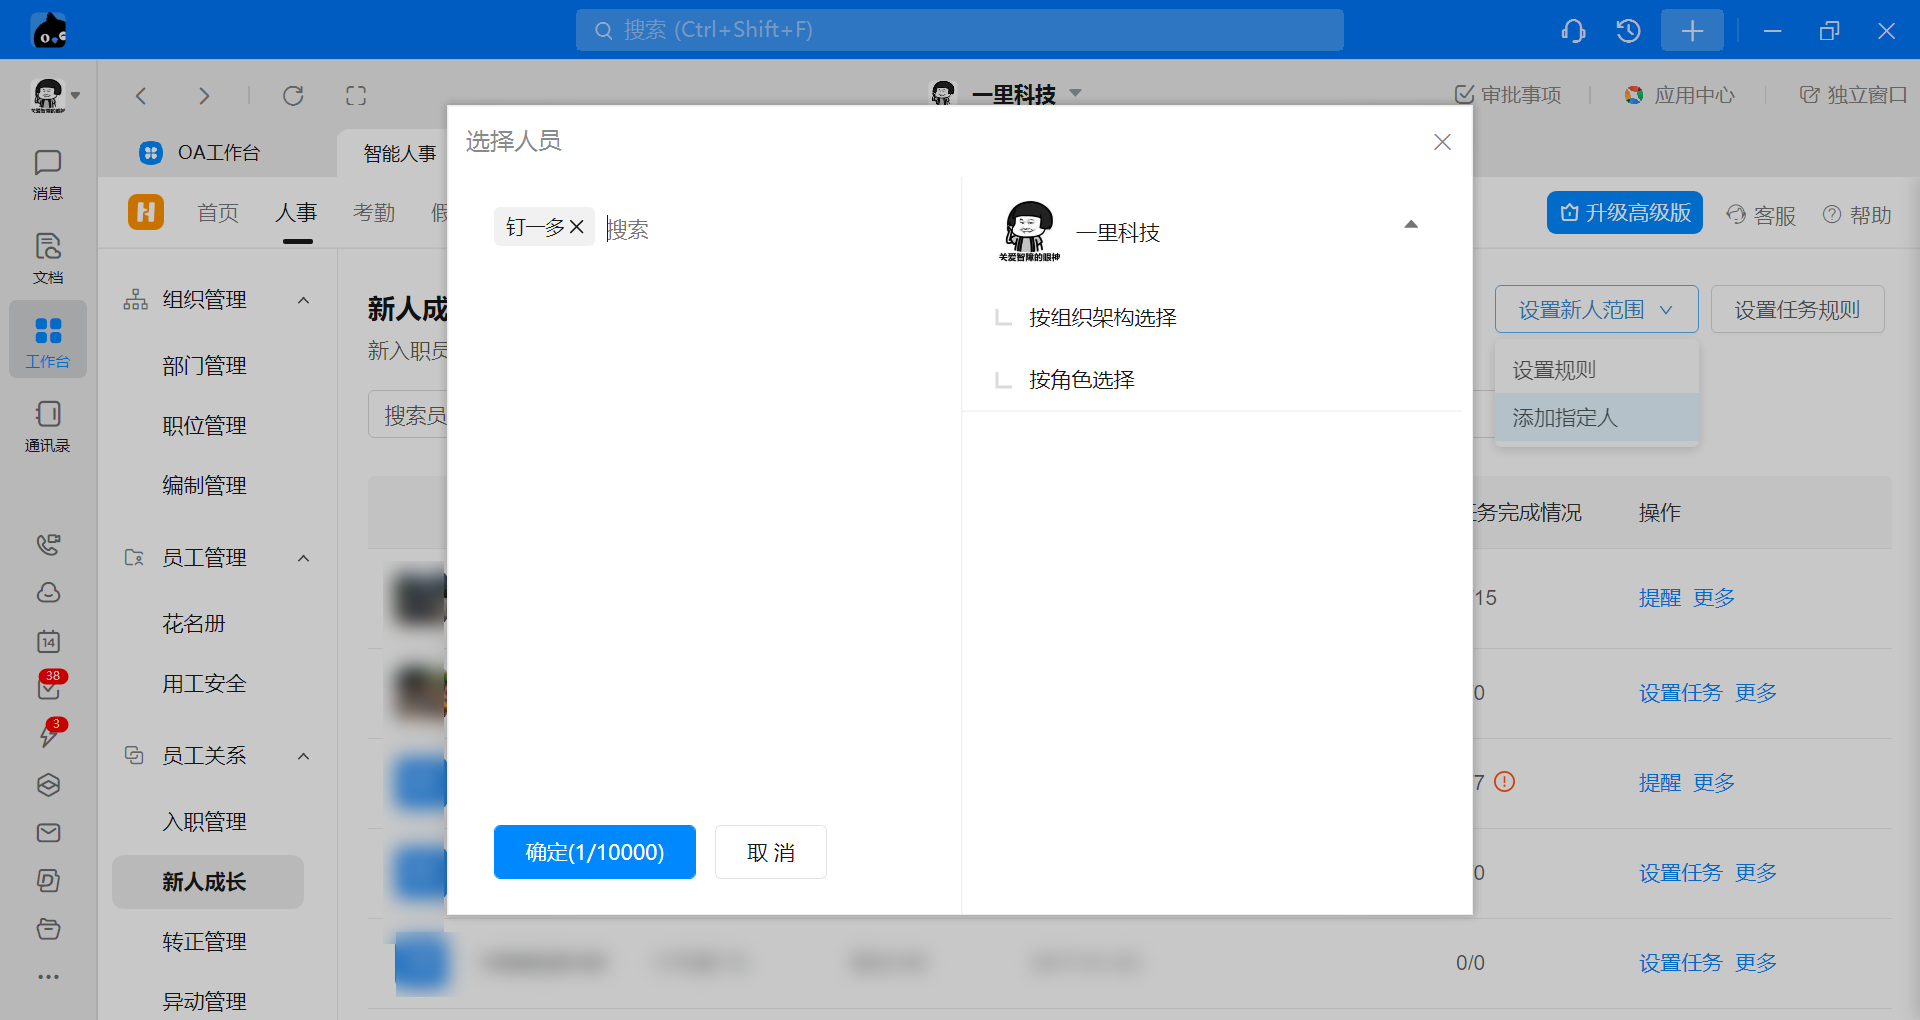Screen dimensions: 1920x1020
Task: Open the Contacts (通讯录) sidebar icon
Action: coord(47,425)
